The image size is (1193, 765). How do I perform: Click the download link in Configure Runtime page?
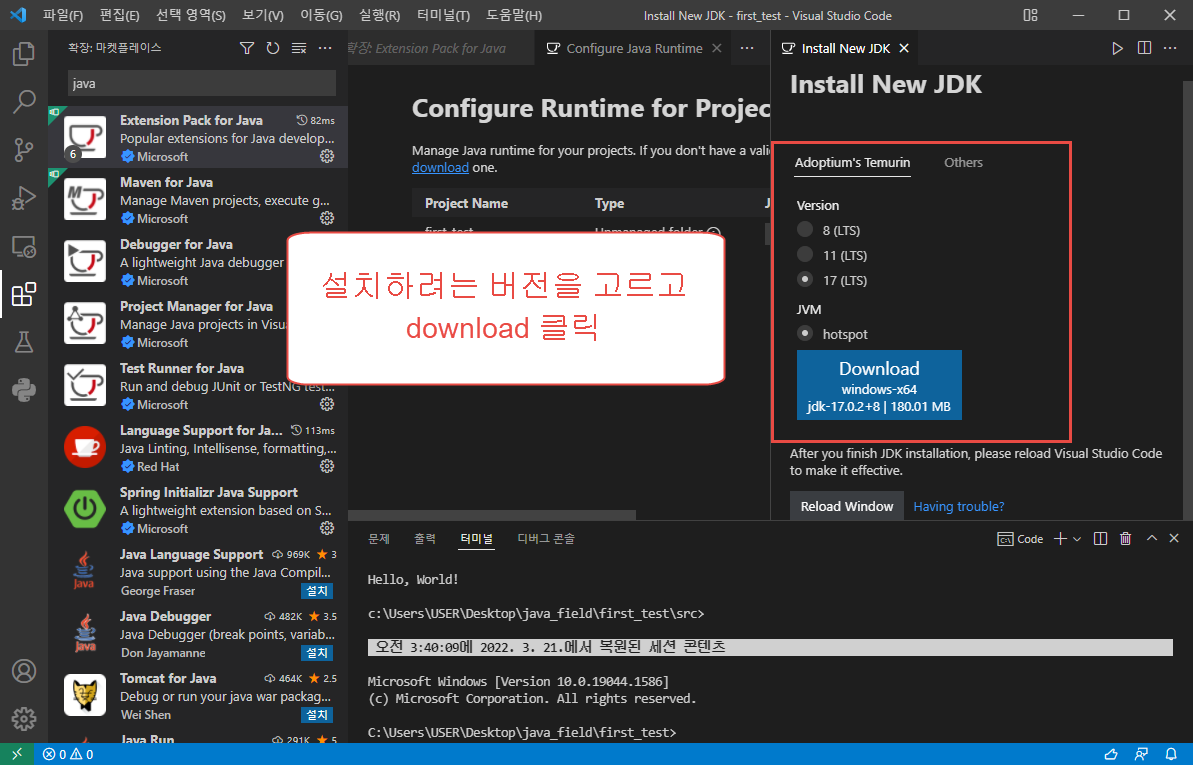[440, 167]
